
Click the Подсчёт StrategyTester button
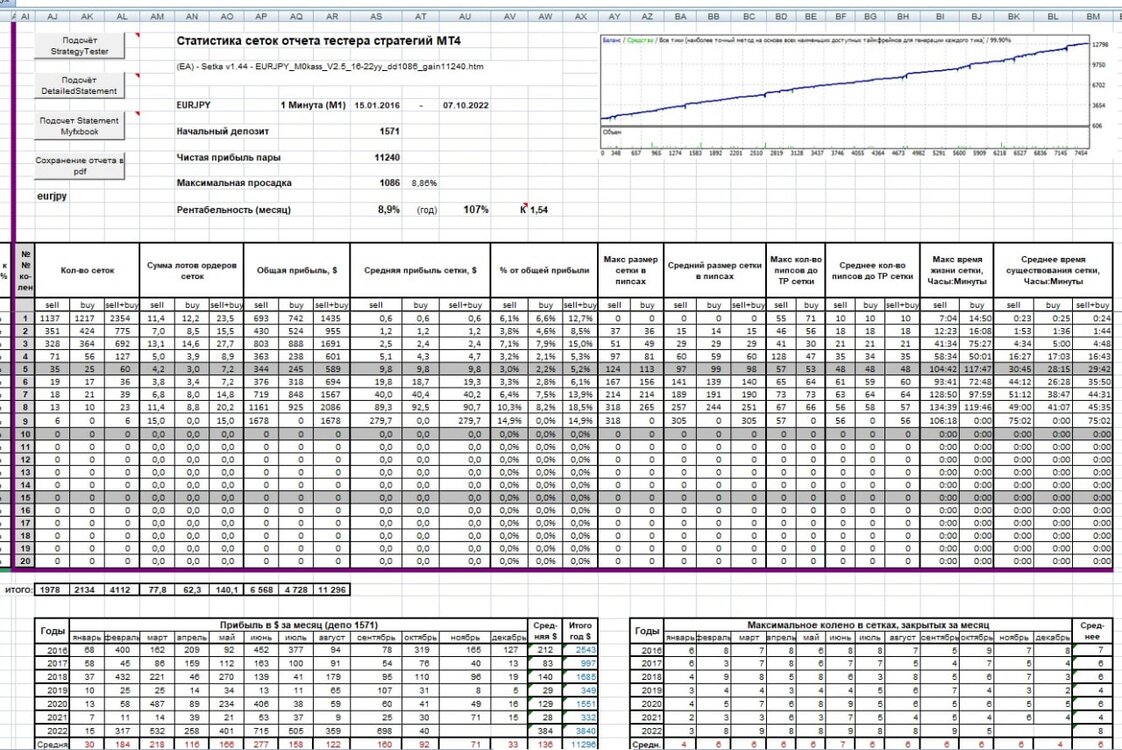[79, 46]
